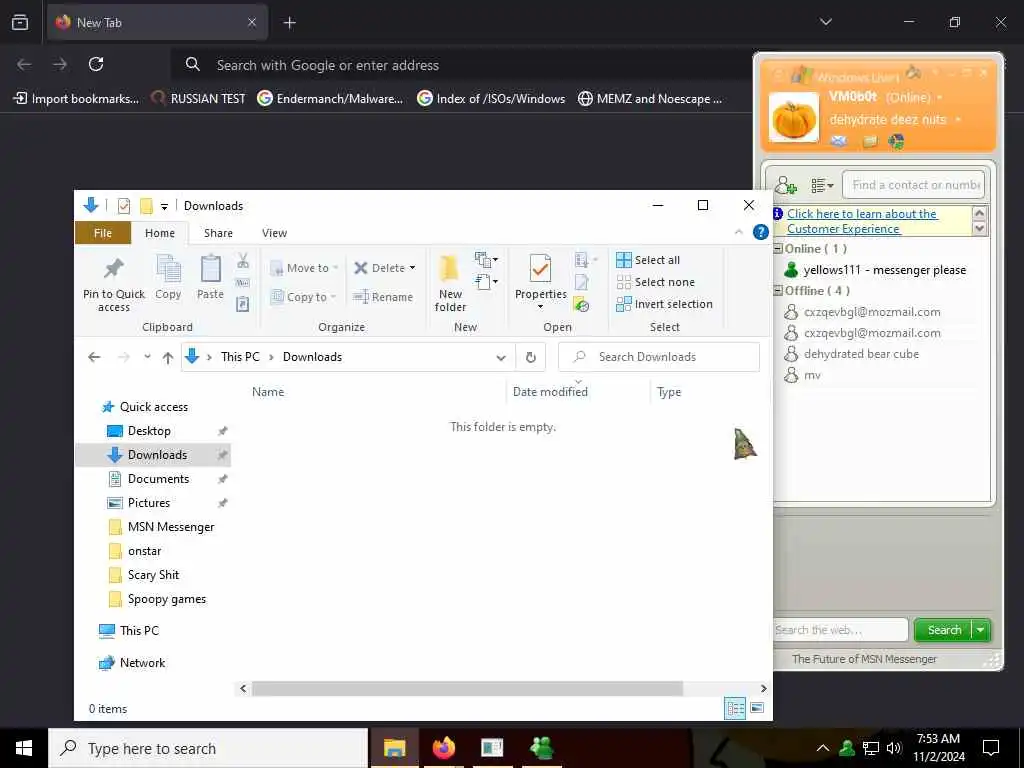This screenshot has width=1024, height=768.
Task: Create a New folder from ribbon
Action: [x=451, y=283]
